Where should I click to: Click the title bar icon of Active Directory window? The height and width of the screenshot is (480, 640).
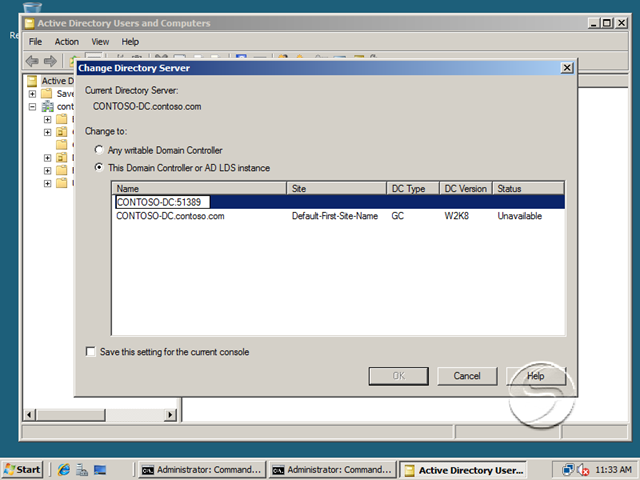(29, 23)
